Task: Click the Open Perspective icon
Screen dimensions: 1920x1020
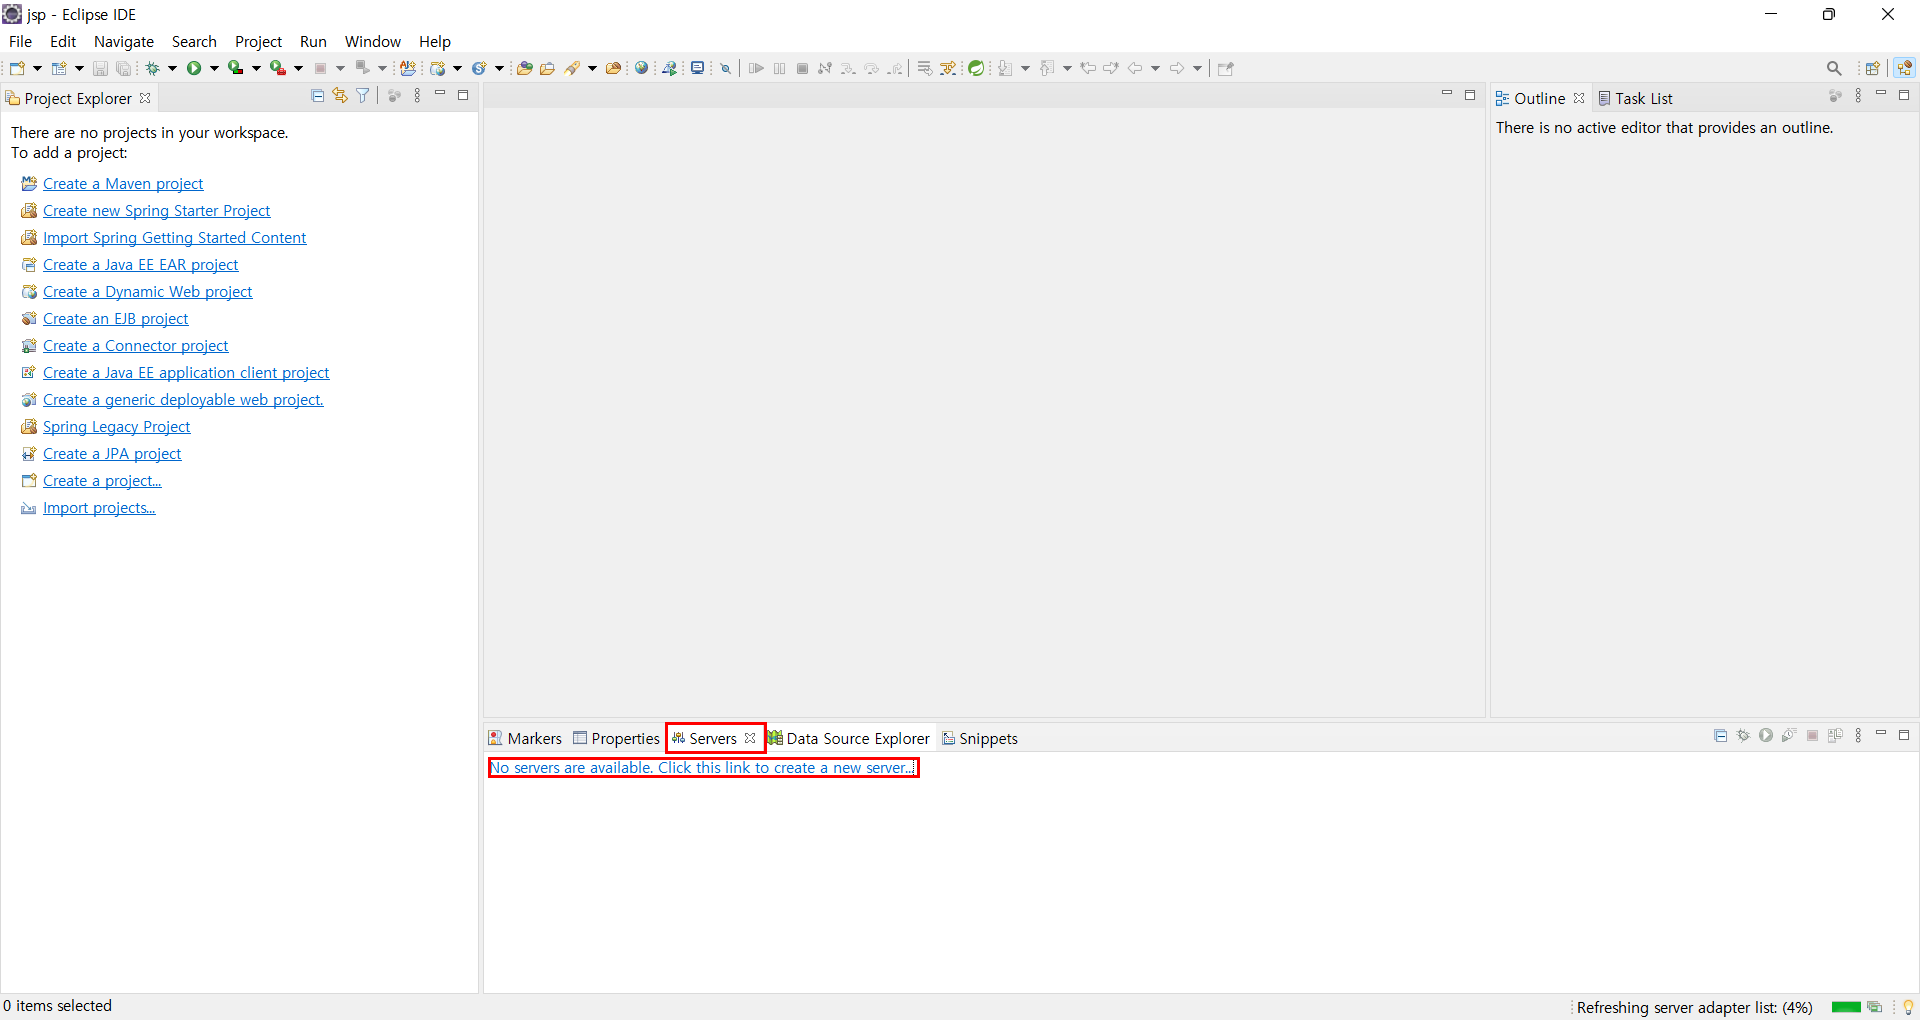Action: coord(1872,68)
